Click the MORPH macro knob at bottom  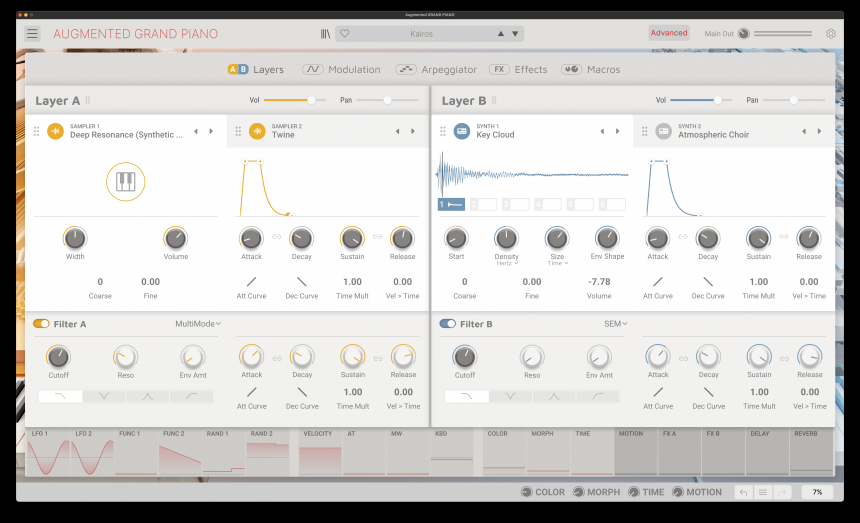click(579, 492)
